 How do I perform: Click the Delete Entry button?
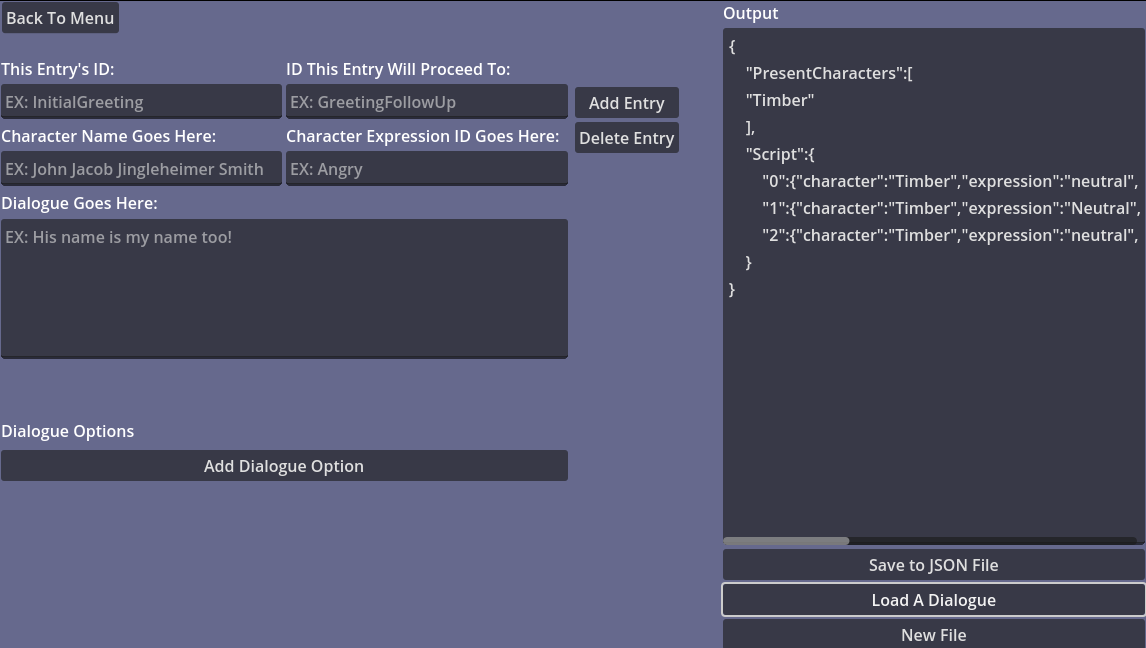click(626, 138)
